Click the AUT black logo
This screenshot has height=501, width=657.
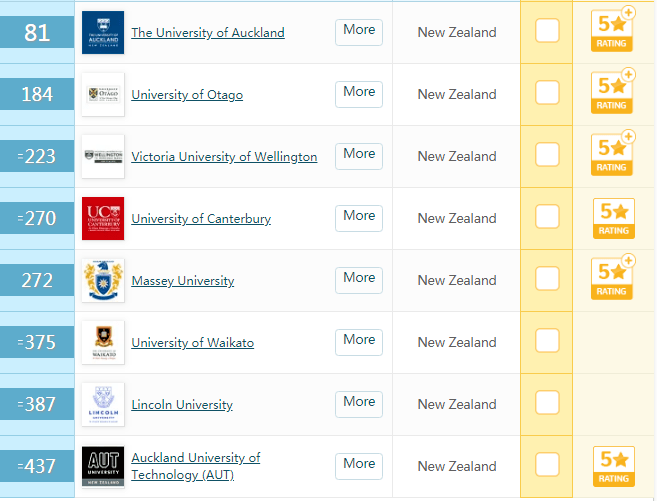103,466
